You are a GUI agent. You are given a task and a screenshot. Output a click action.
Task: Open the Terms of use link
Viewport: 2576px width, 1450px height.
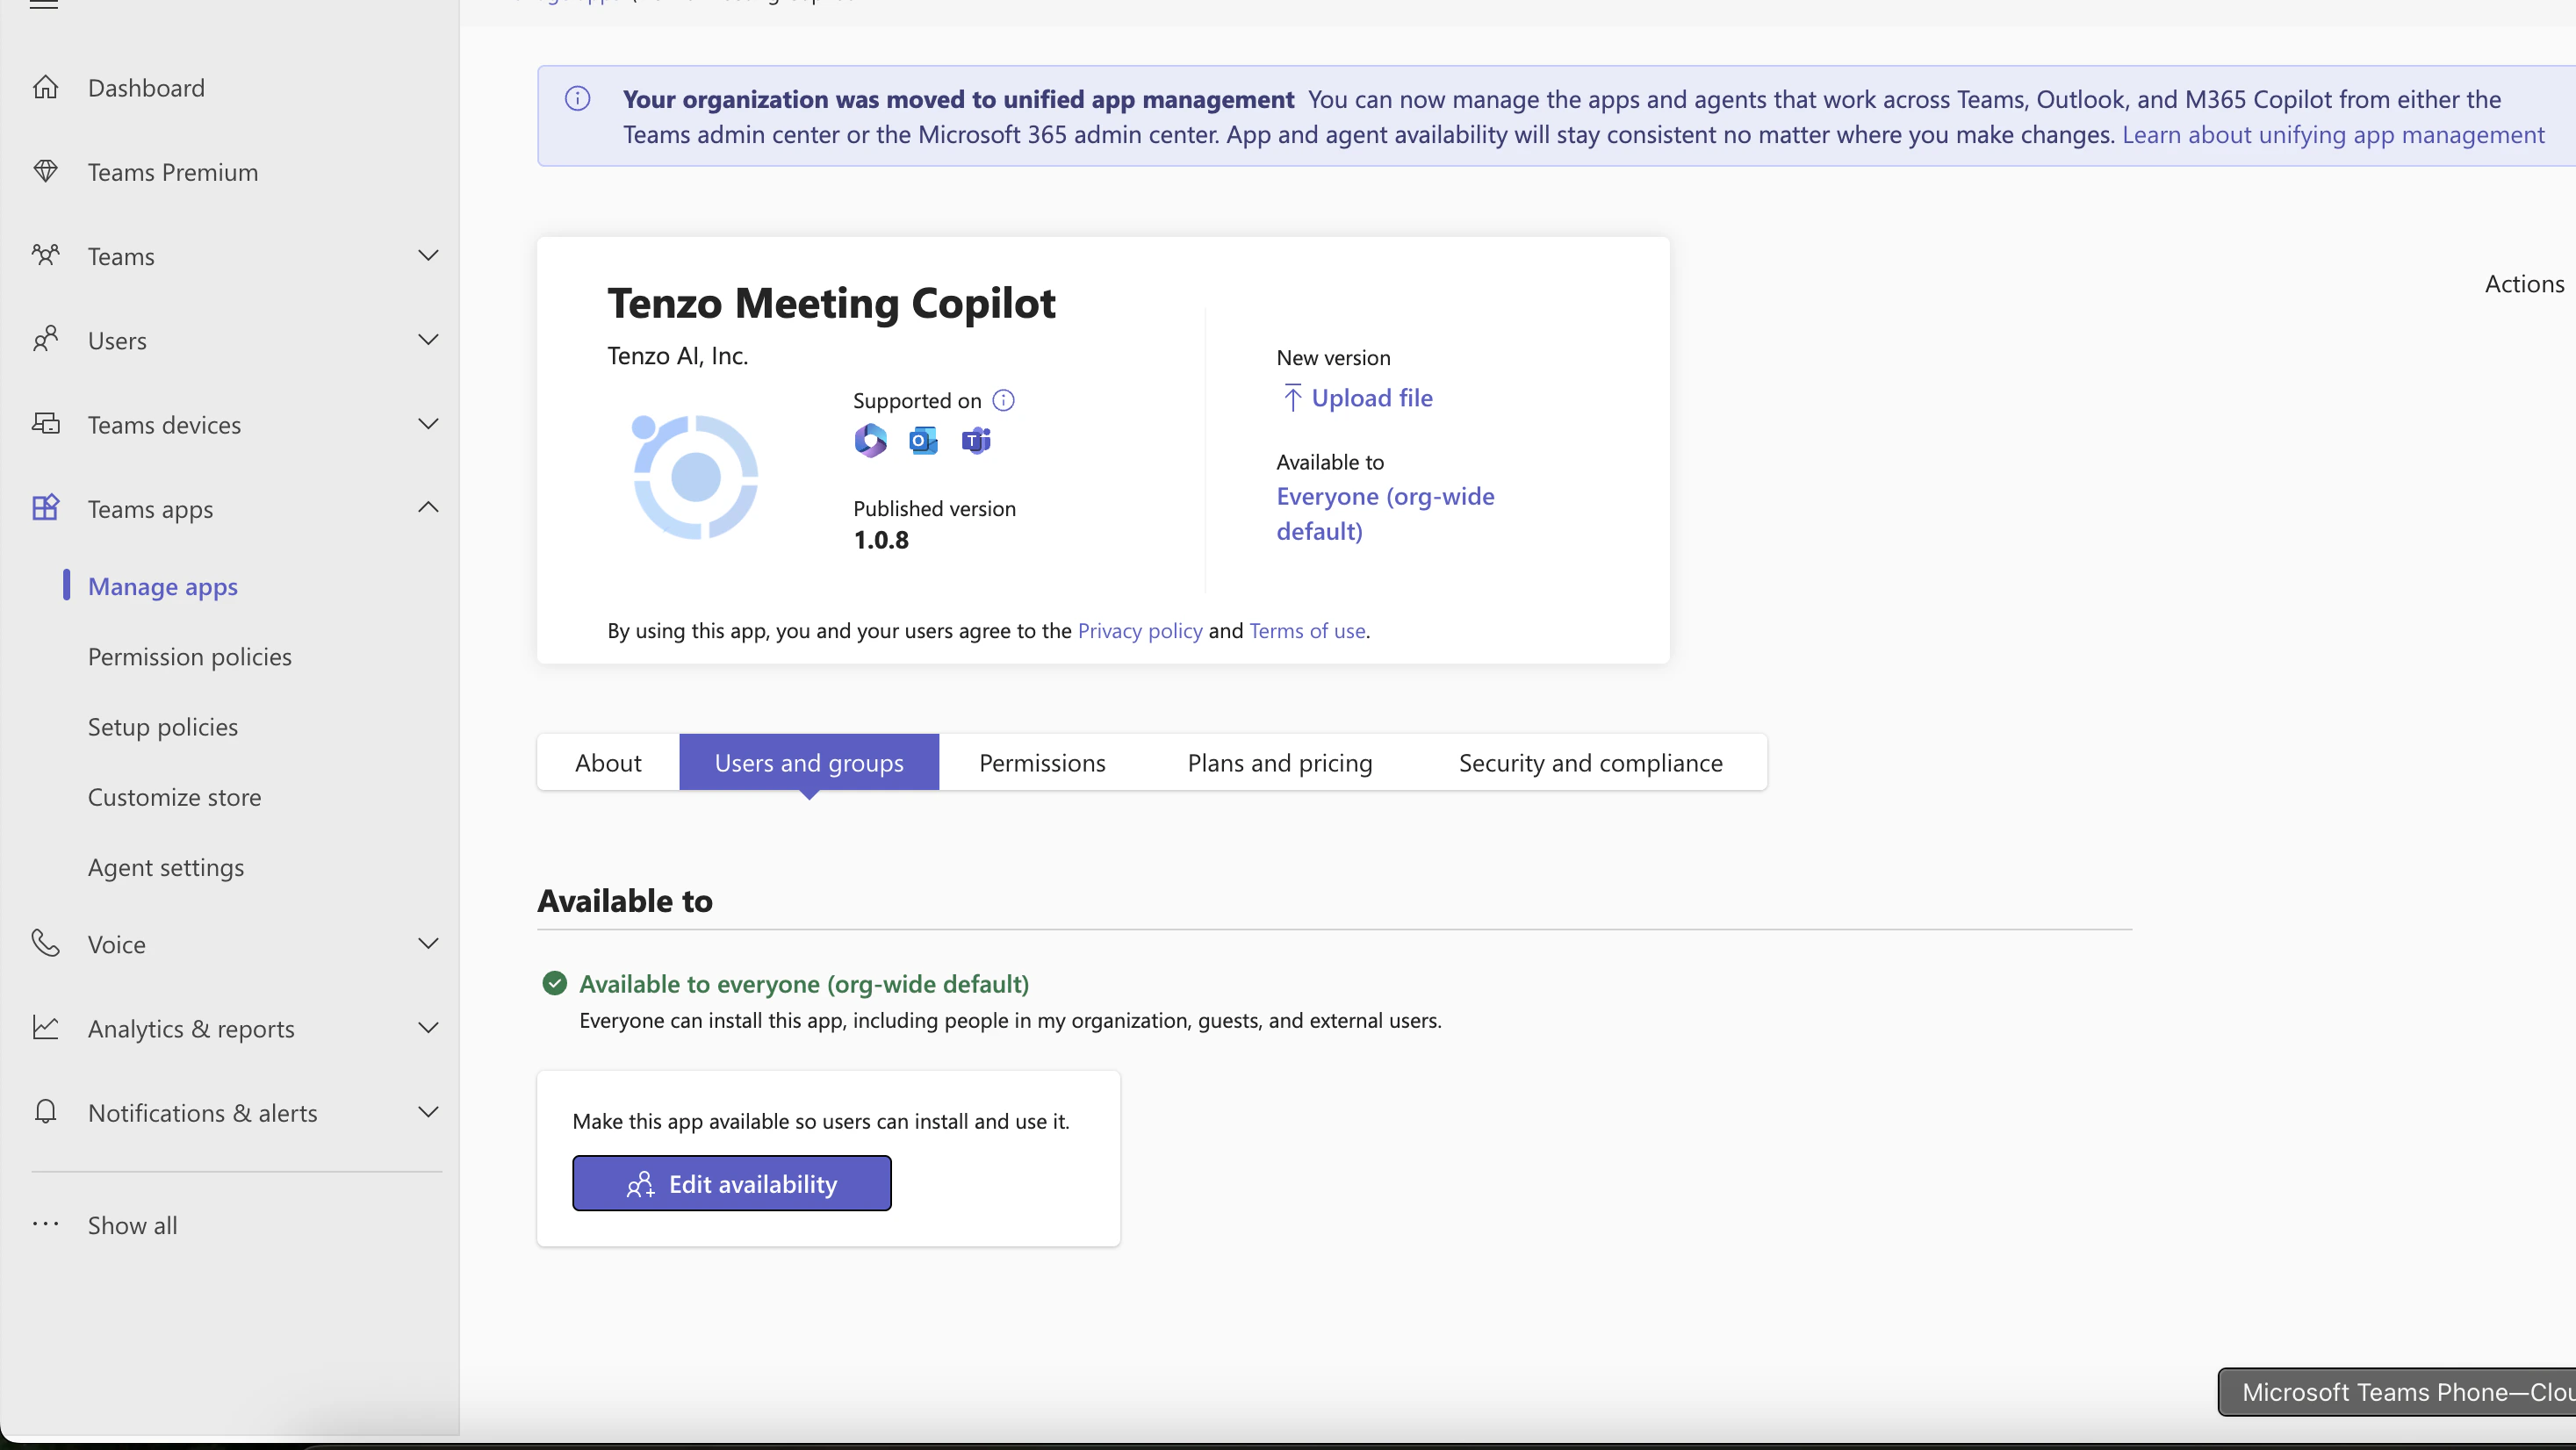tap(1307, 631)
